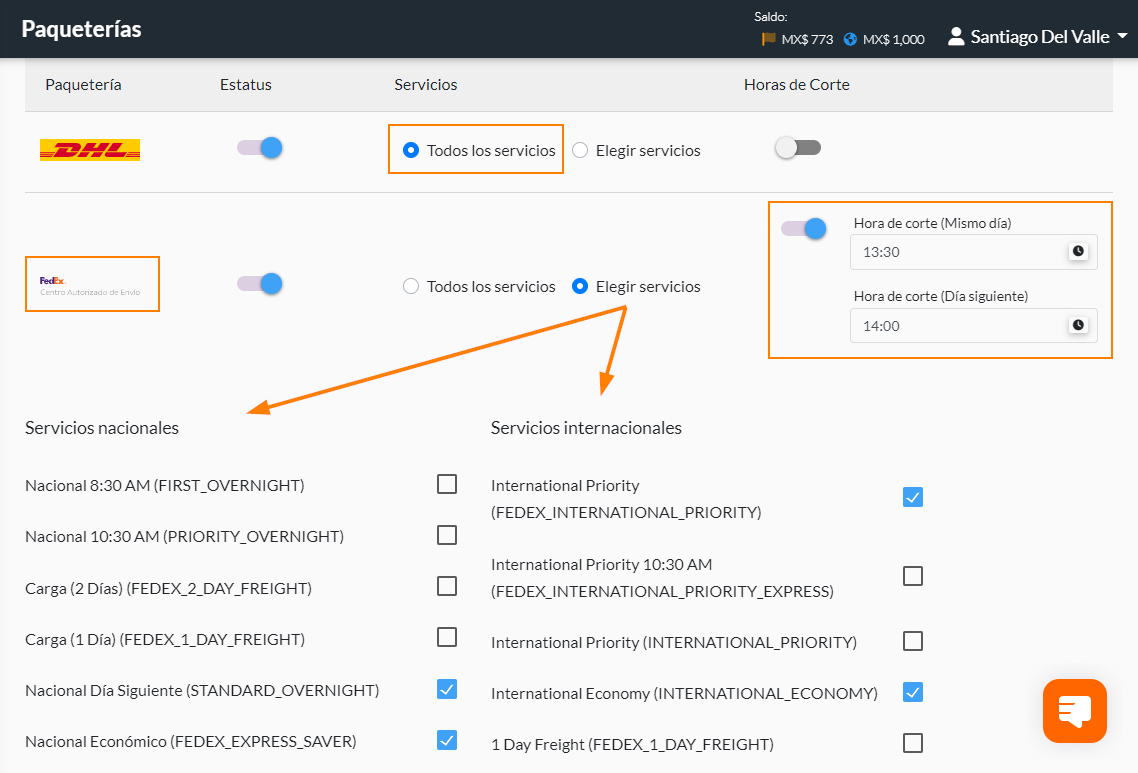Click the FedEx carrier logo

pyautogui.click(x=91, y=285)
